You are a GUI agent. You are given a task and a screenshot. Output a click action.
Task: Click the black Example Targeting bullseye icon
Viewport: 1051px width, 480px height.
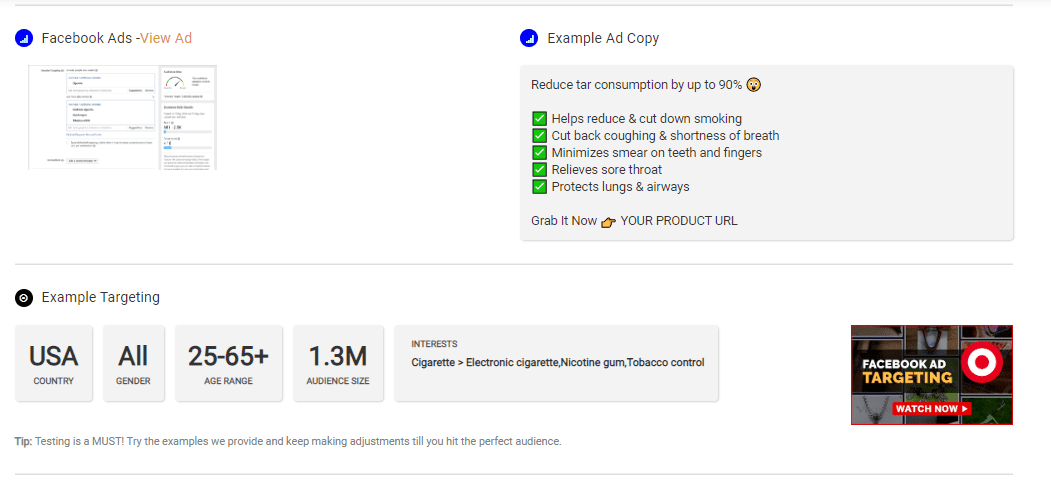pyautogui.click(x=23, y=298)
